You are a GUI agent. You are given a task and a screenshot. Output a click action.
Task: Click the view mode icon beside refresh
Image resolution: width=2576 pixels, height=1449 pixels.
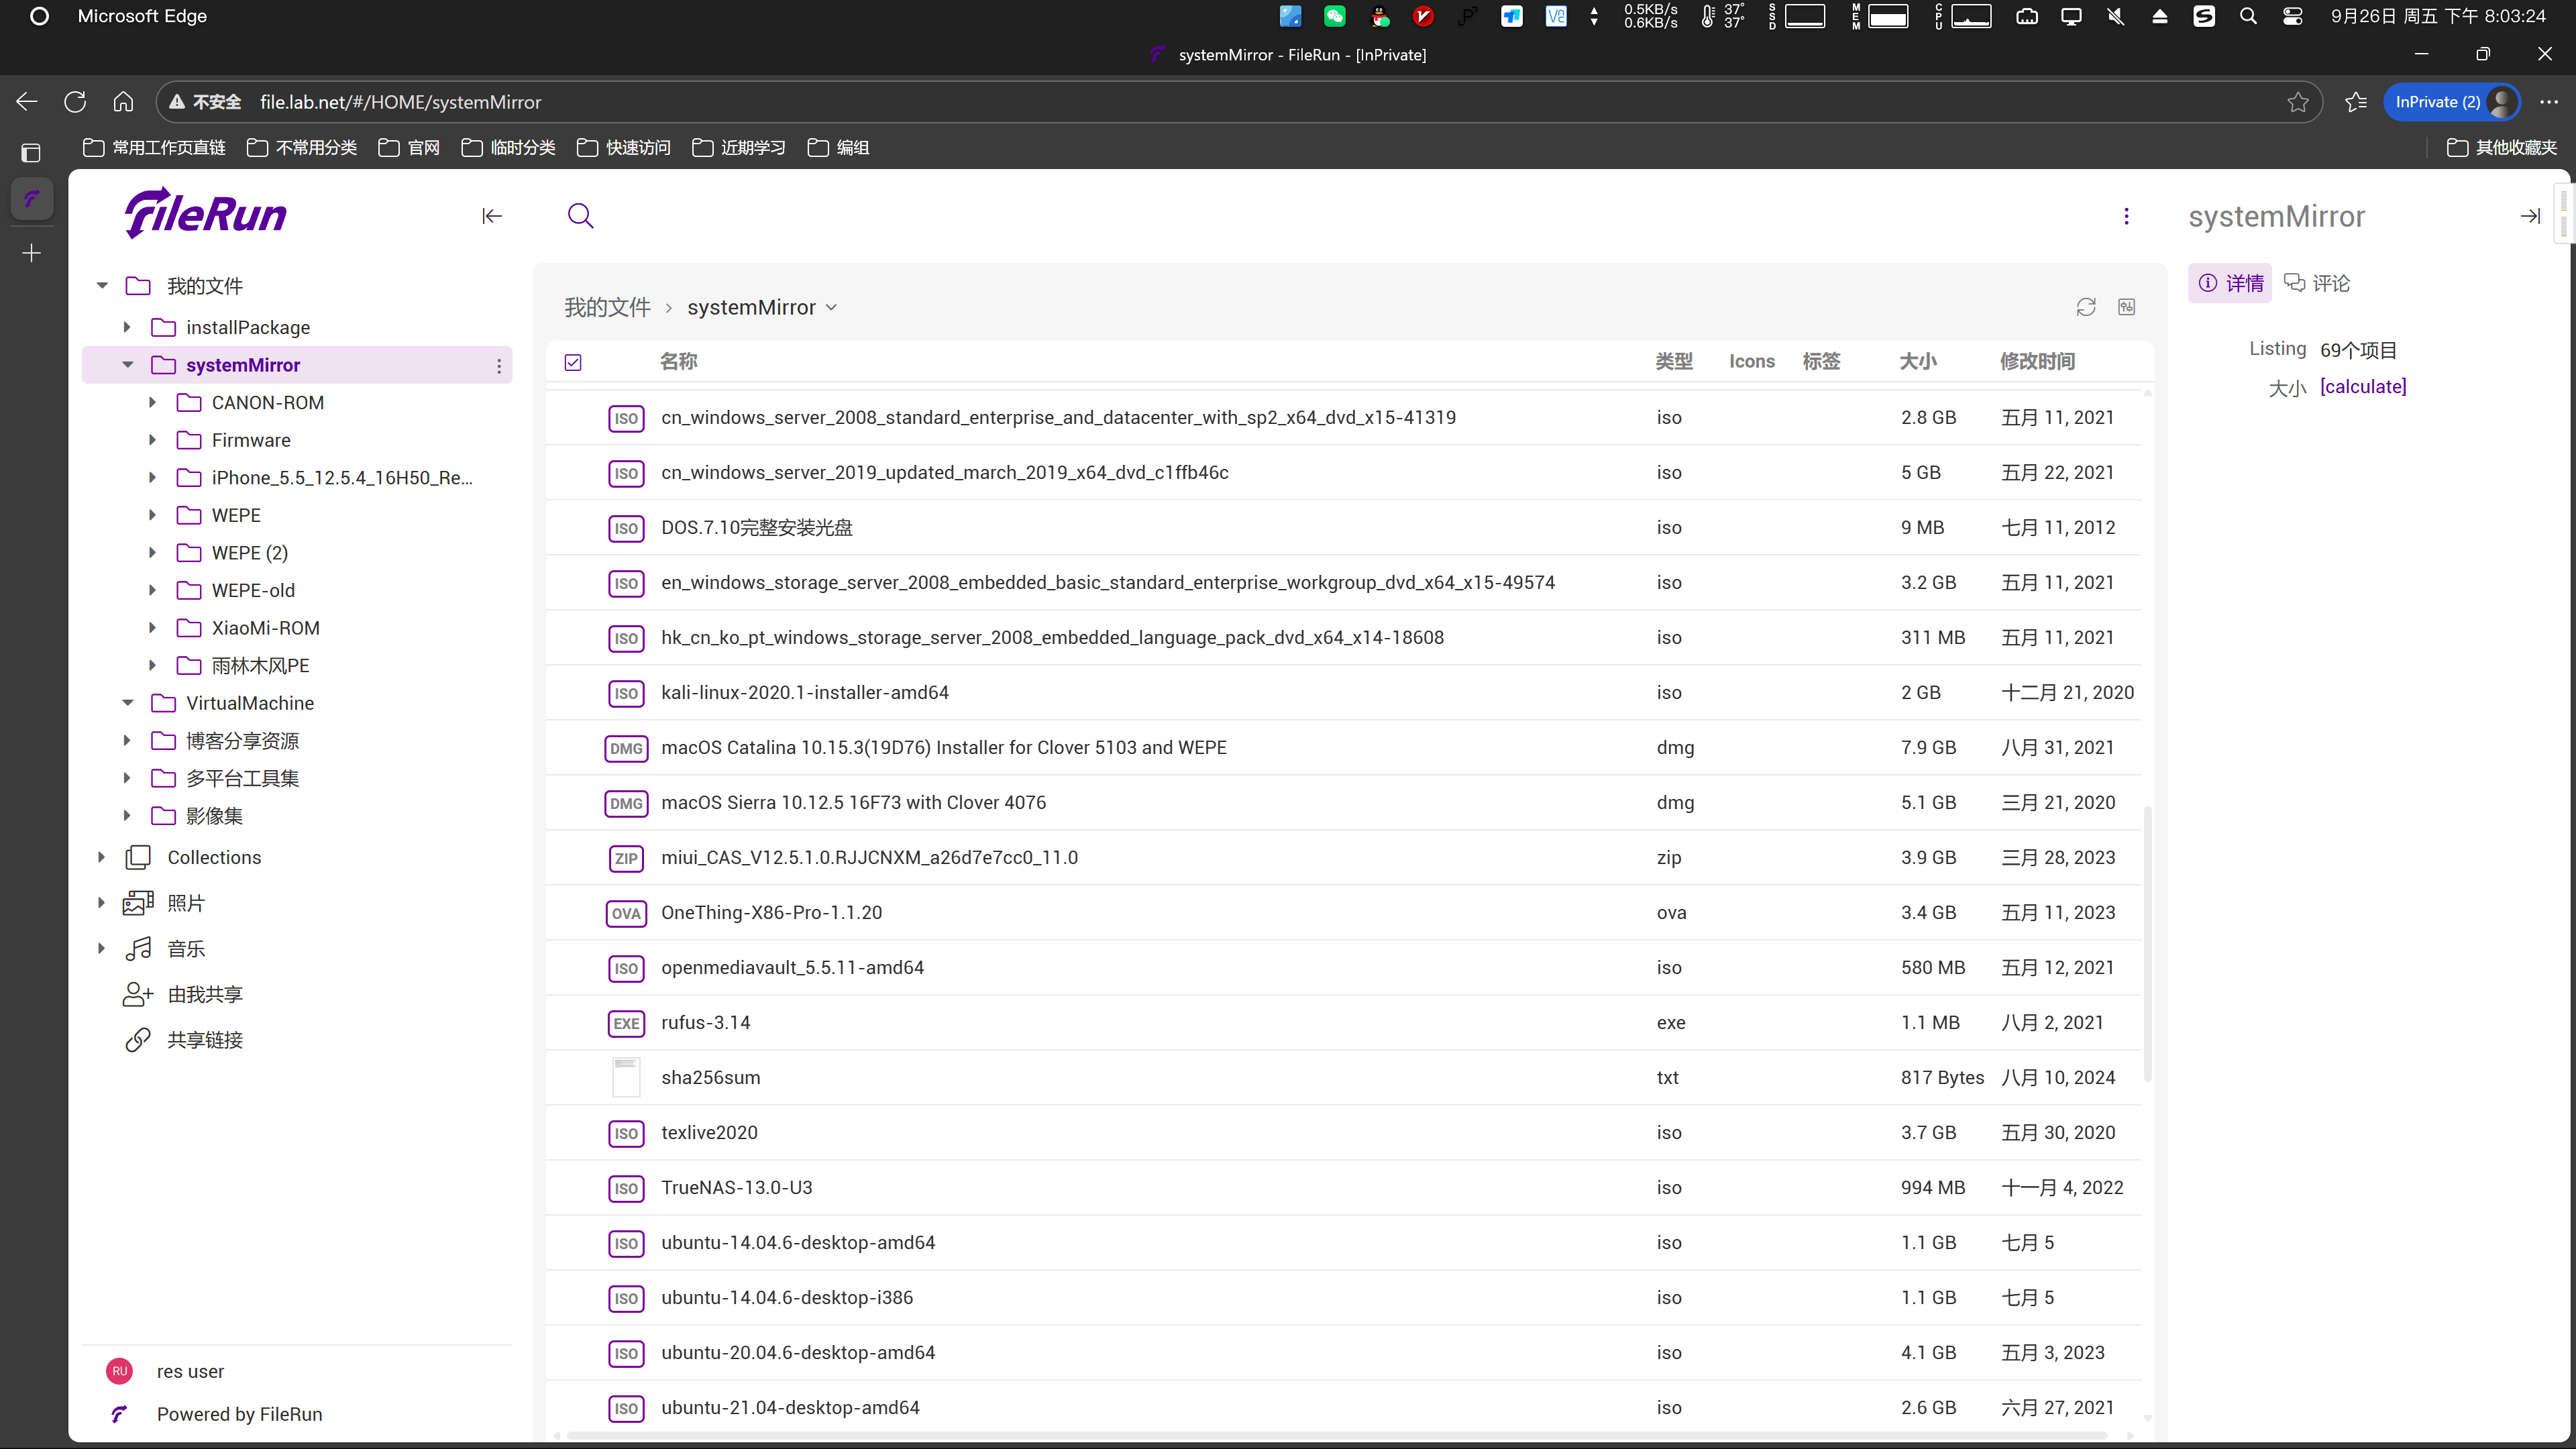(2126, 307)
